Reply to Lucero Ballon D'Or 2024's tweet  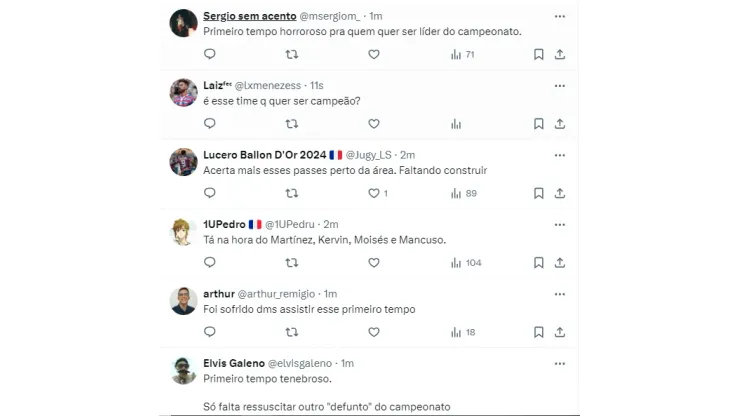(210, 193)
